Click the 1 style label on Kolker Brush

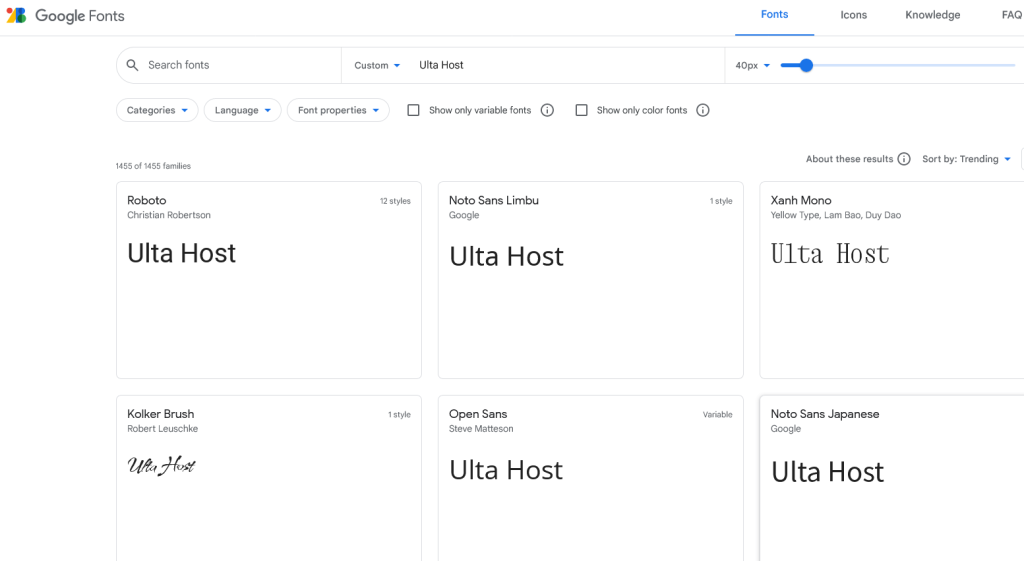point(399,415)
